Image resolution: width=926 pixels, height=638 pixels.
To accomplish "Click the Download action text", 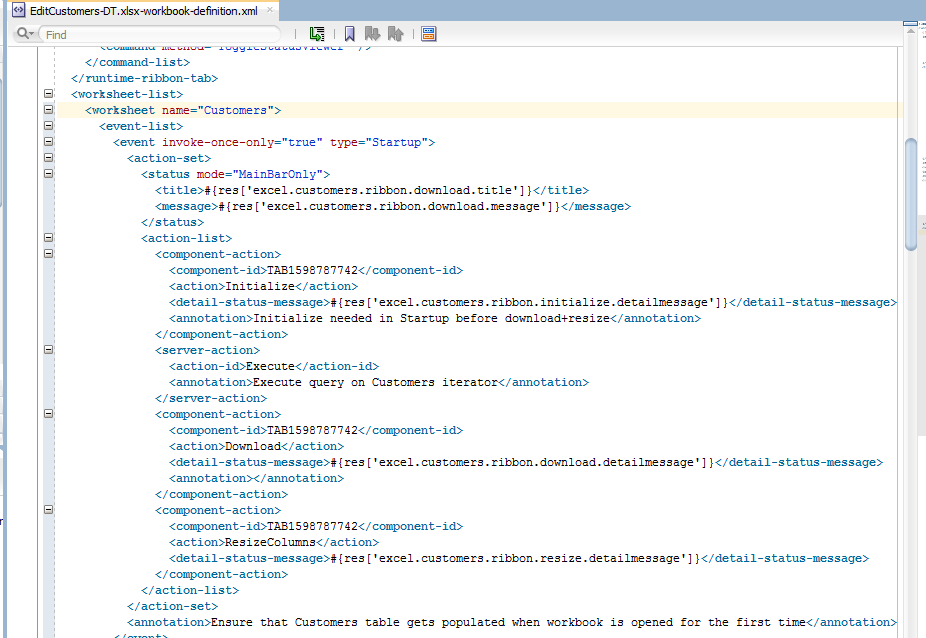I will coord(253,446).
